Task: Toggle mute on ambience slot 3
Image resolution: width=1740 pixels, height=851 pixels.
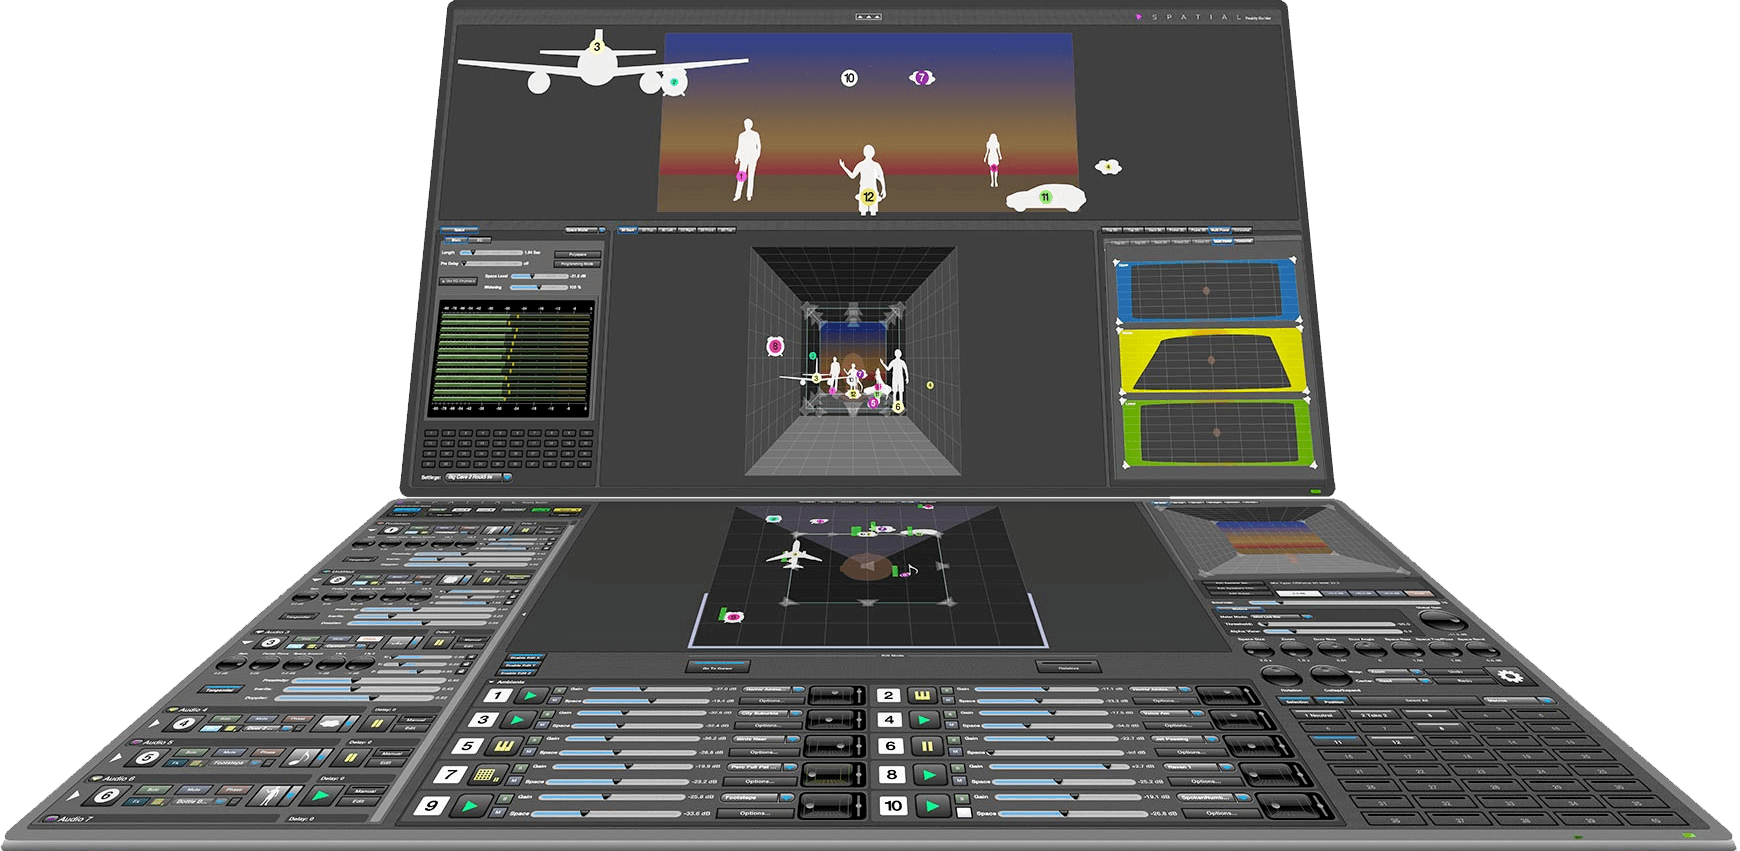Action: 544,724
